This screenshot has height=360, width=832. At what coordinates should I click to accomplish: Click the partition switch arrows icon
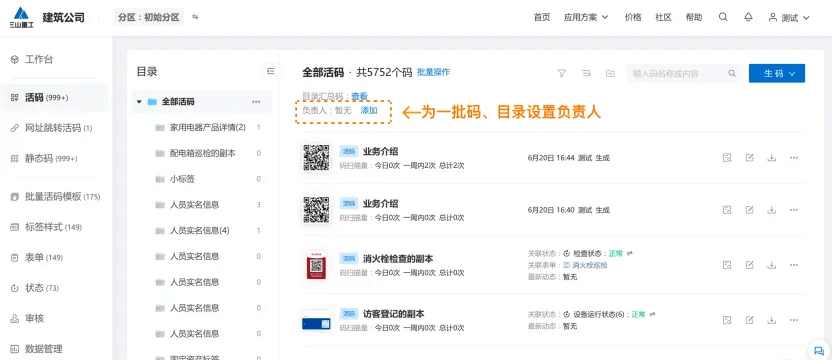[x=195, y=17]
